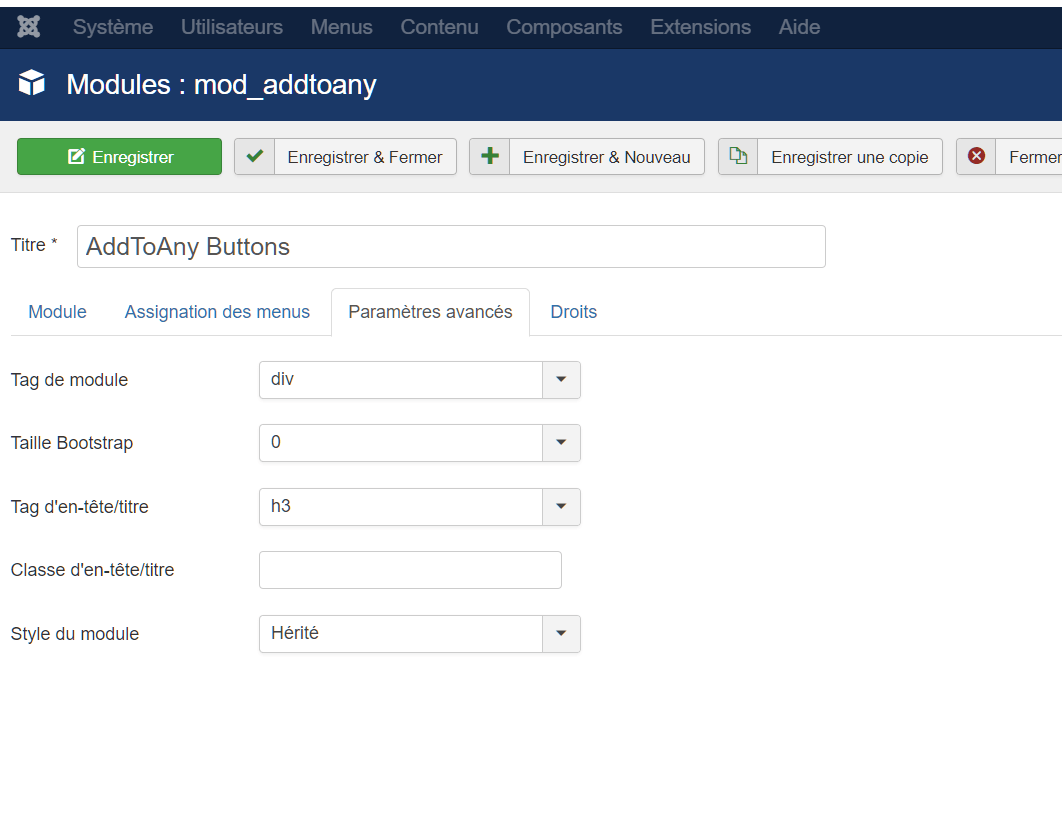The width and height of the screenshot is (1062, 830).
Task: Select the Paramètres avancés tab
Action: [x=430, y=312]
